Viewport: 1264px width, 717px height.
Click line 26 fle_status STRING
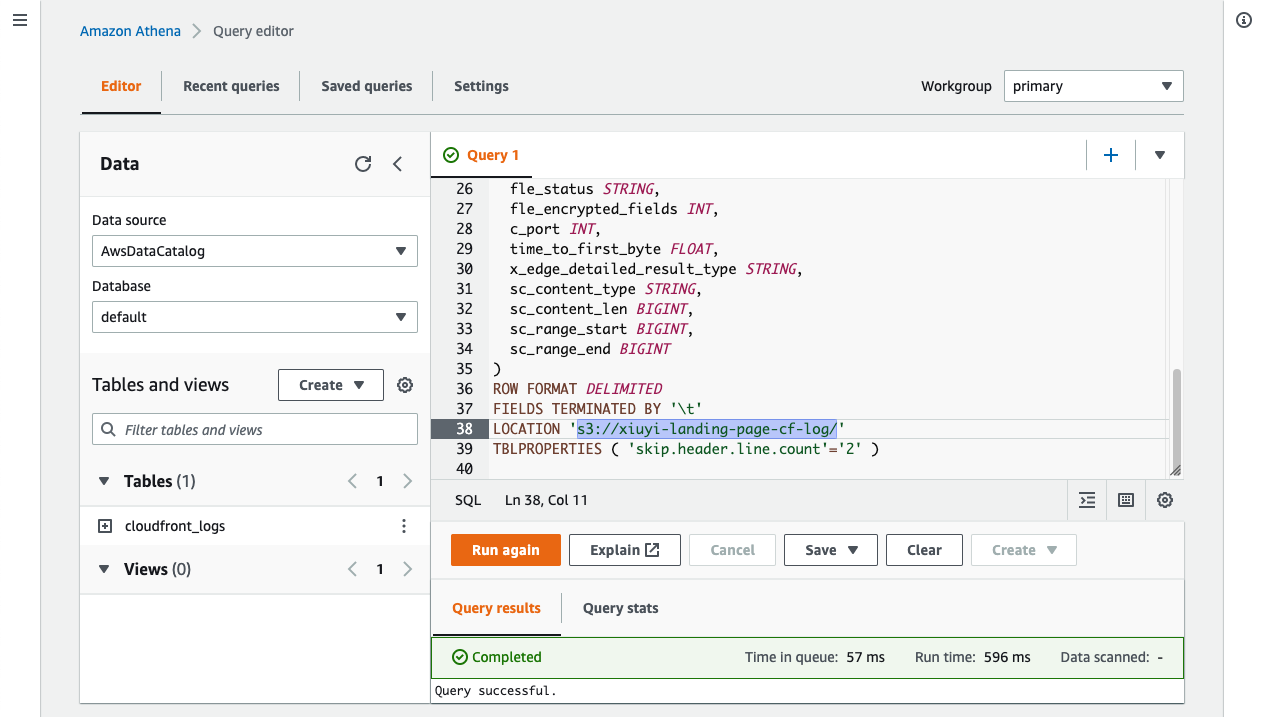[584, 189]
